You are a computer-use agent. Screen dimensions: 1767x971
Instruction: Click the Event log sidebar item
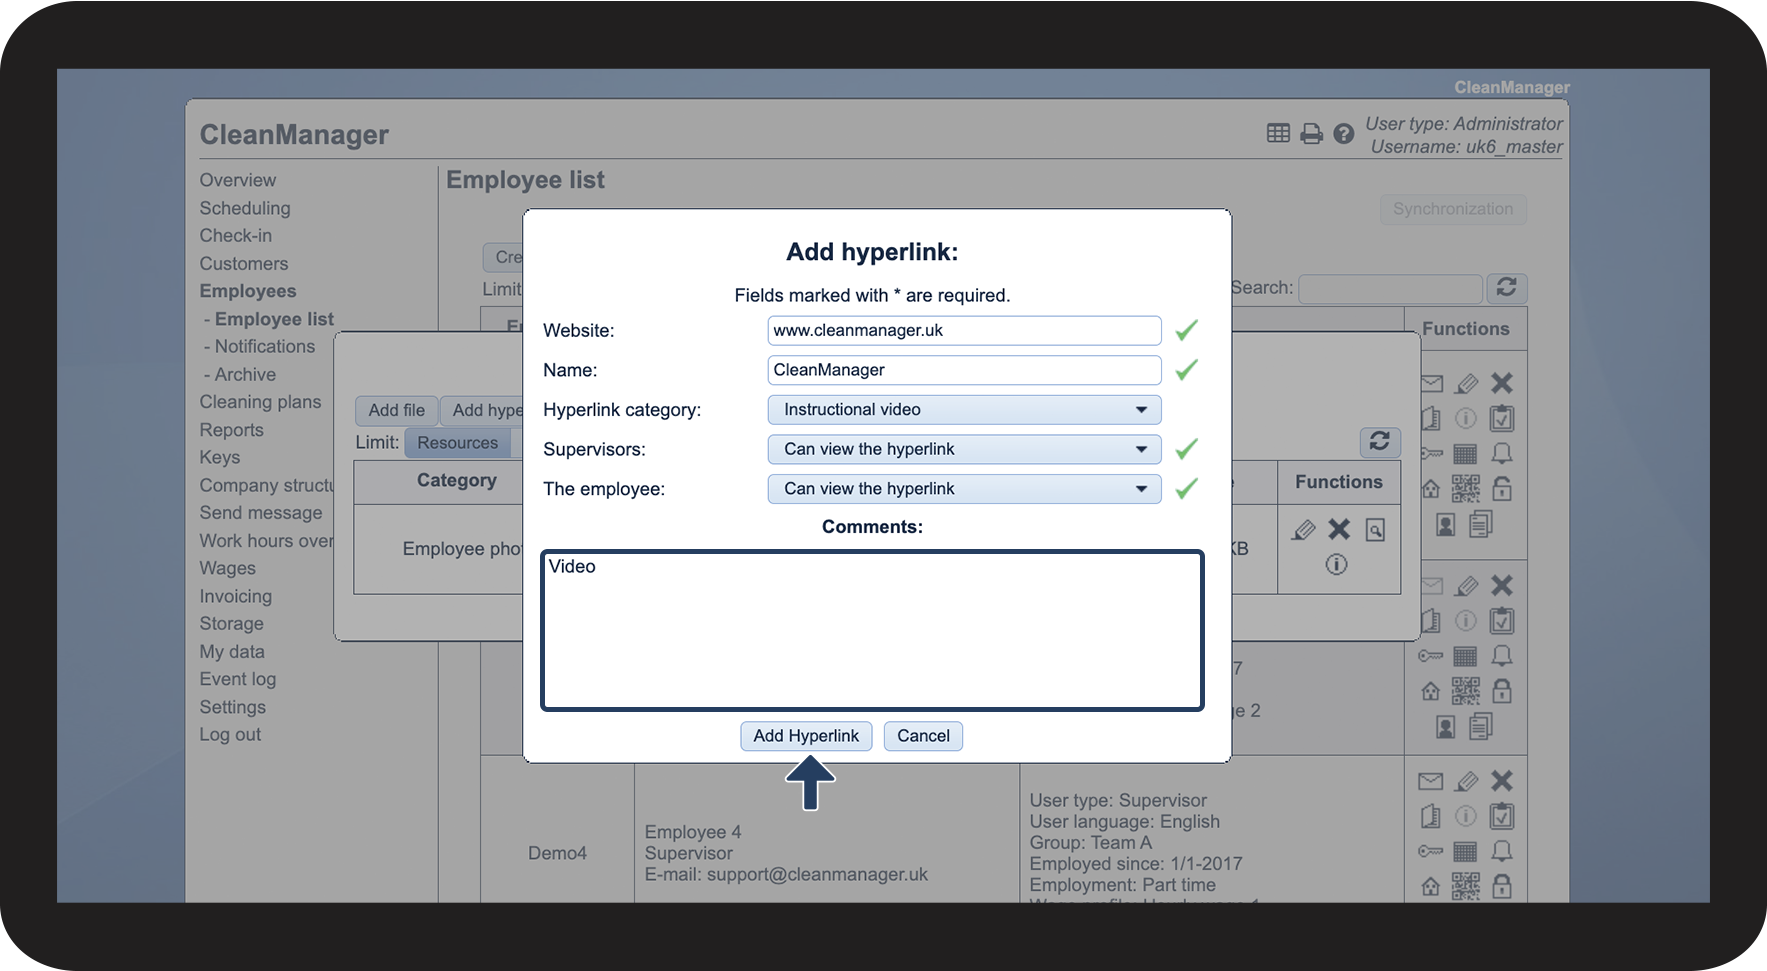238,679
